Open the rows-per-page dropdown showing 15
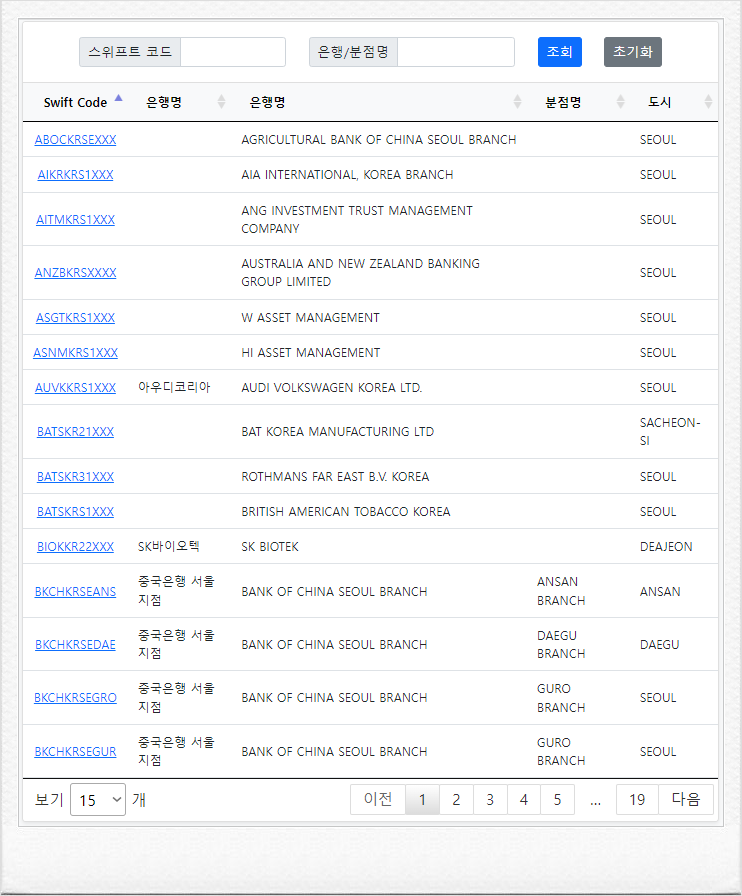 click(x=98, y=799)
